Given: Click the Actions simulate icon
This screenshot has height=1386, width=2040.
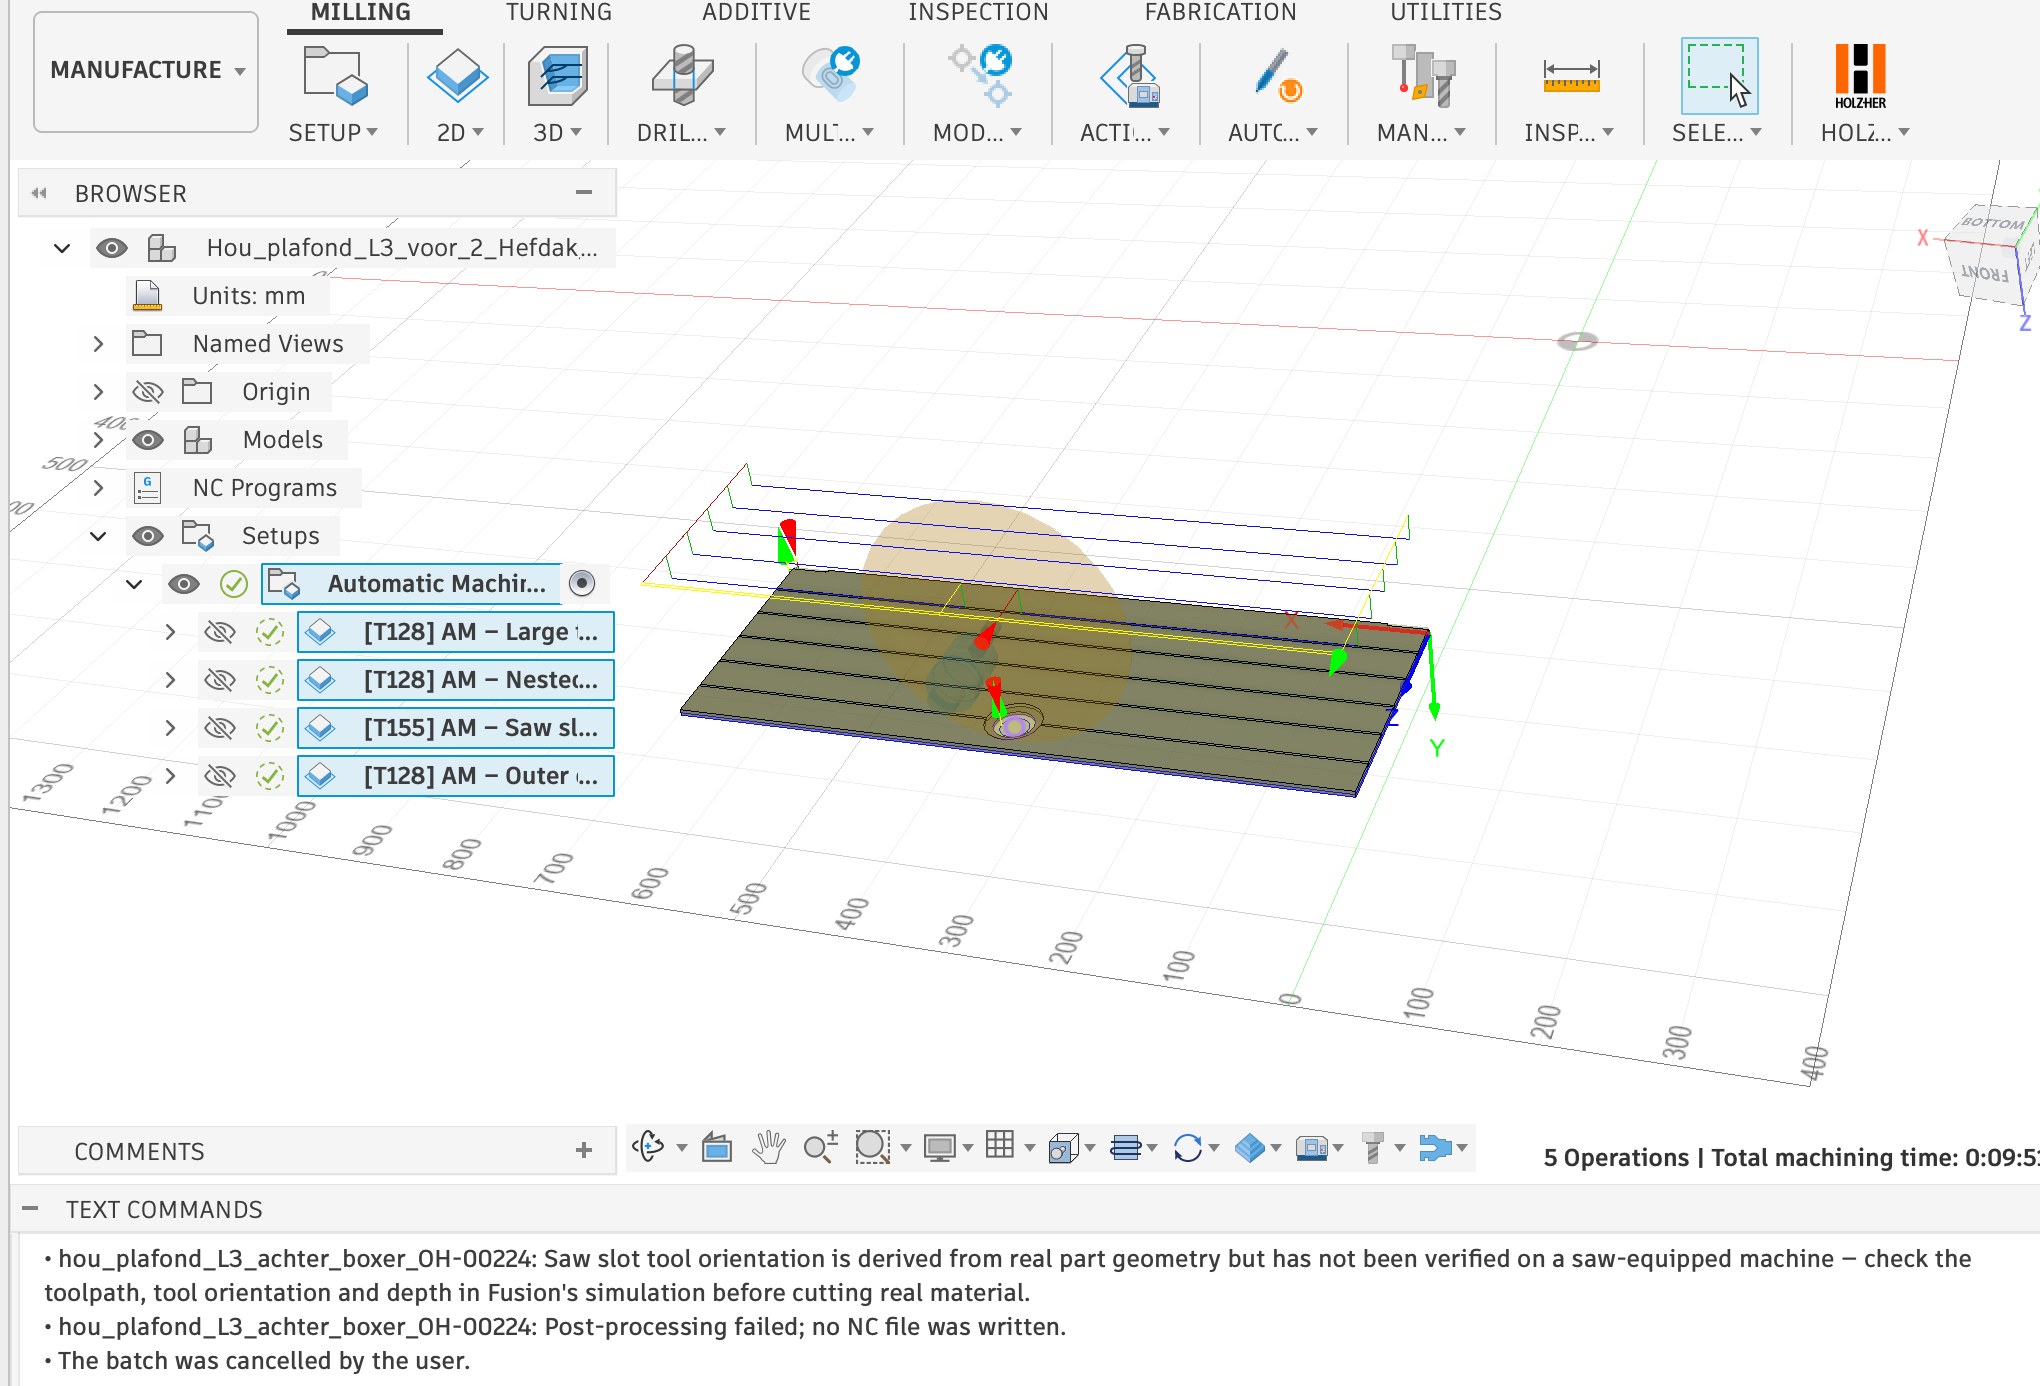Looking at the screenshot, I should tap(1130, 76).
